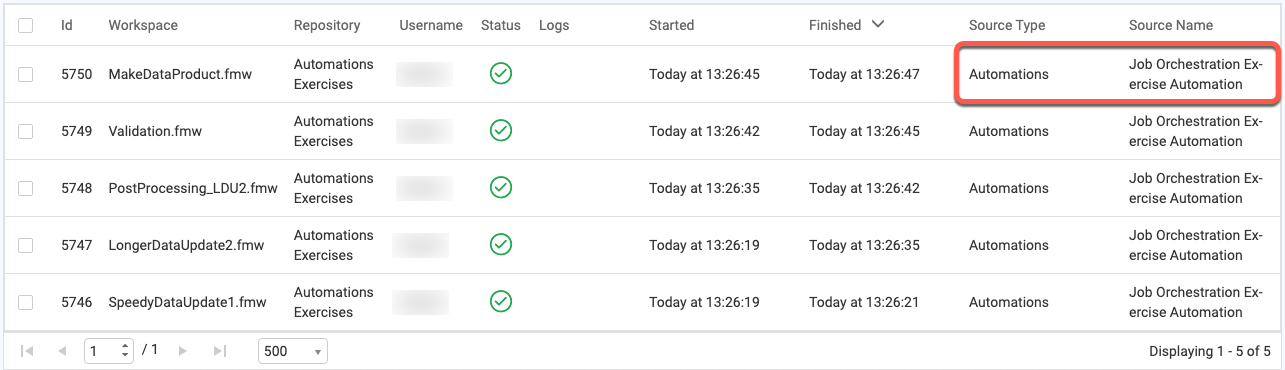Sort by Finished column arrow
This screenshot has width=1285, height=370.
878,24
